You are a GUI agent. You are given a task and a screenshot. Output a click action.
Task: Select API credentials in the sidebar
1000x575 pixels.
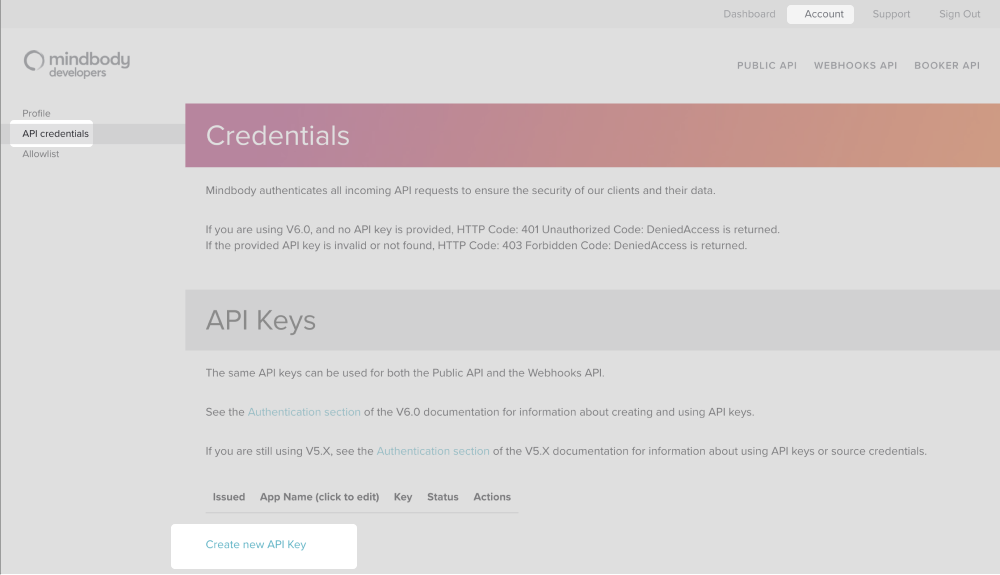[55, 134]
